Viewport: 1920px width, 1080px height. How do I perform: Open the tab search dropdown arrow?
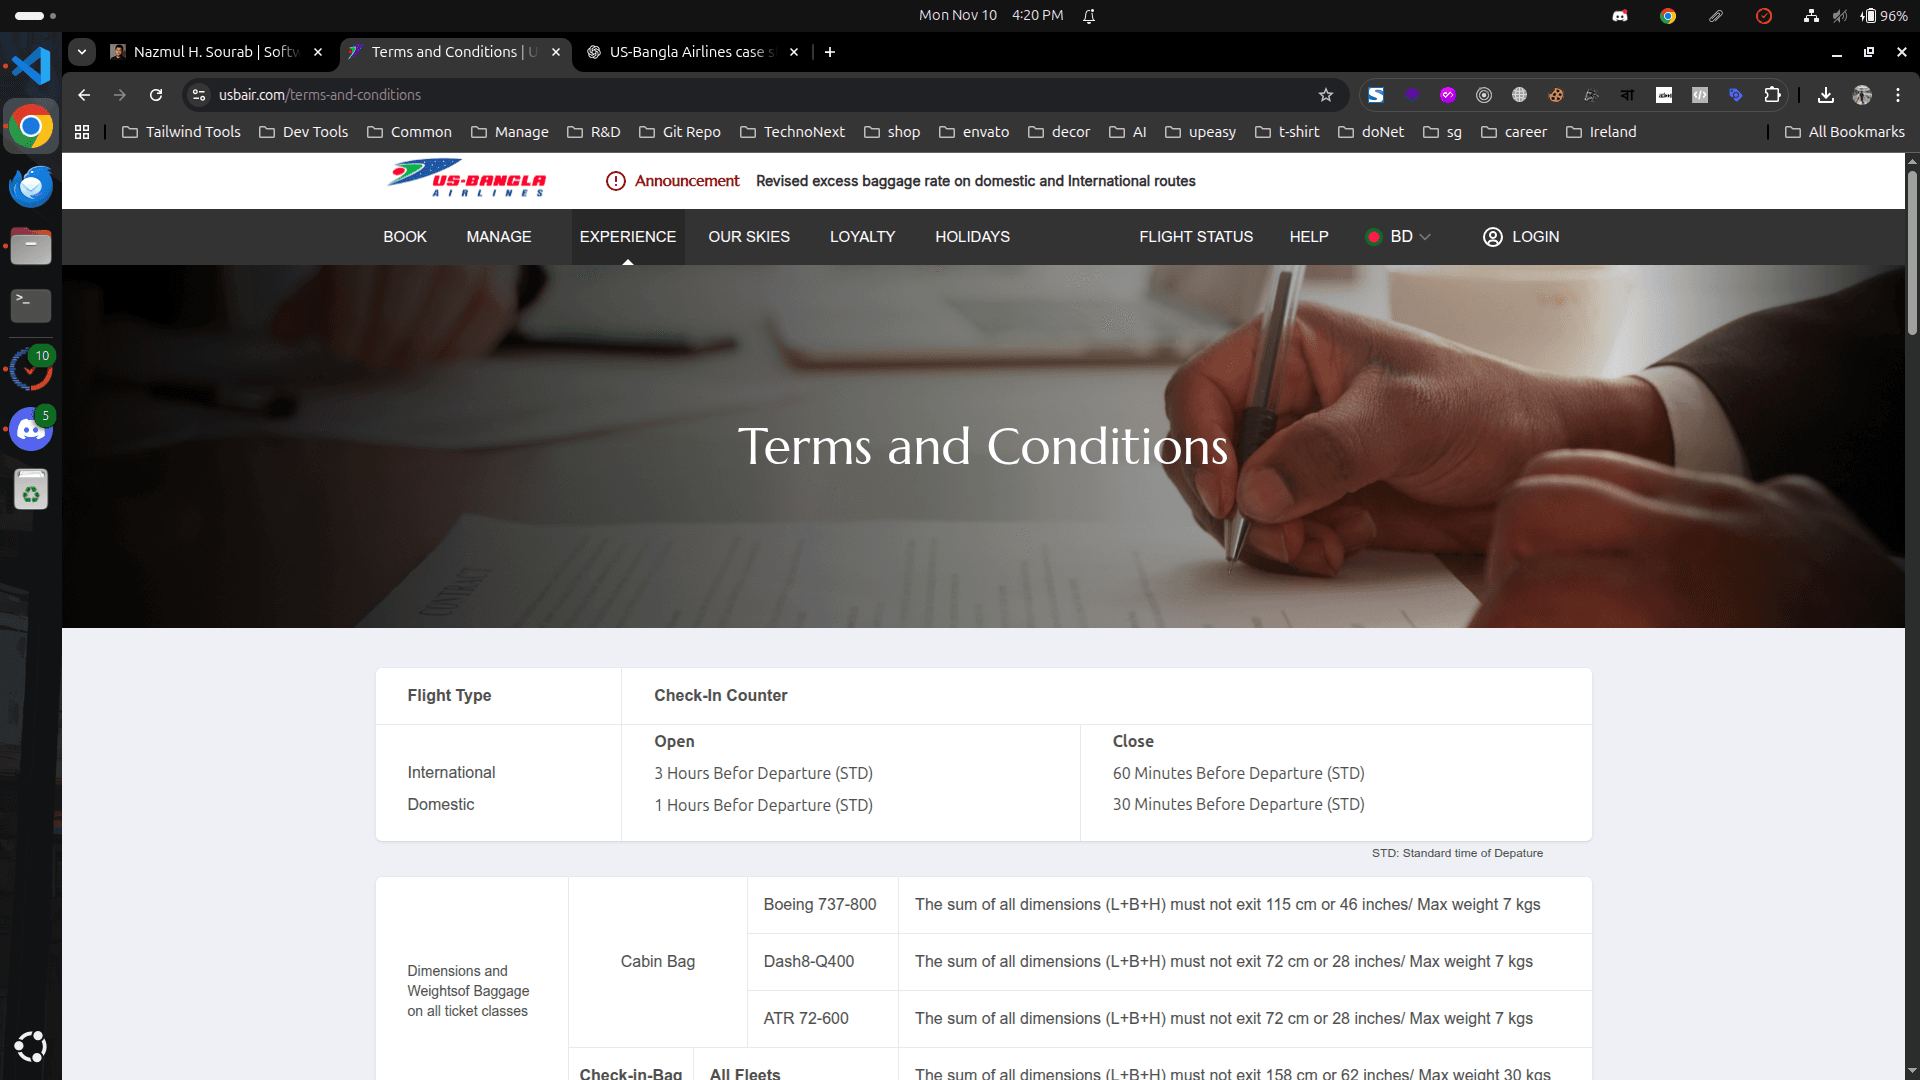[x=82, y=52]
